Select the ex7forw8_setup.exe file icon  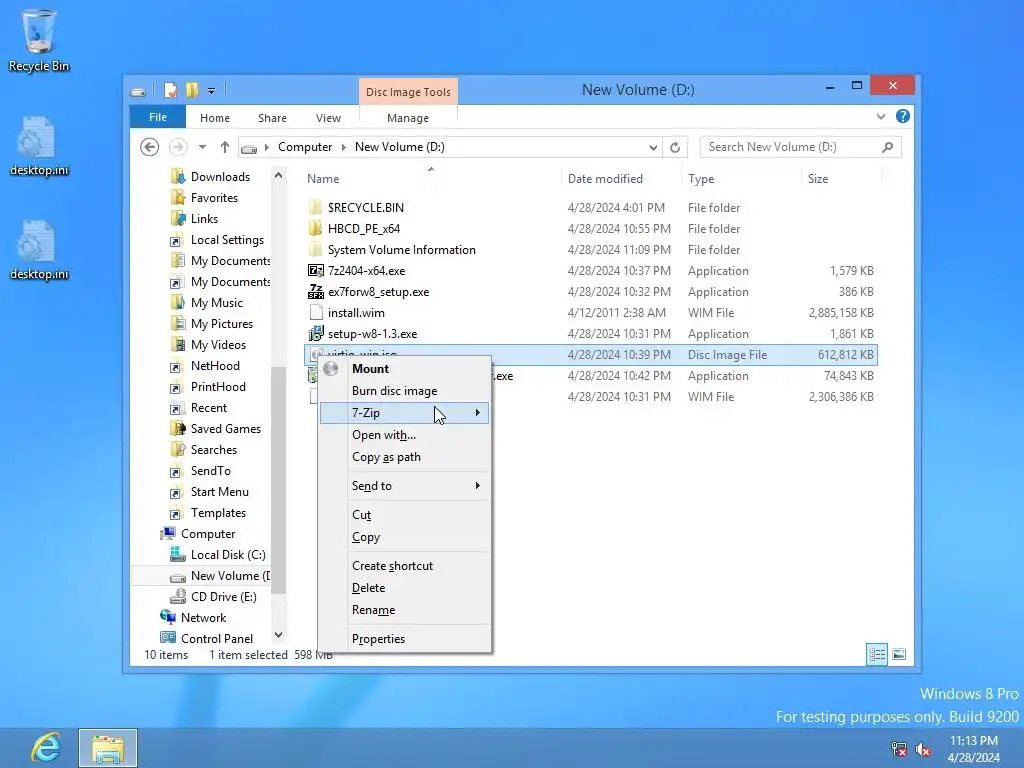[316, 292]
